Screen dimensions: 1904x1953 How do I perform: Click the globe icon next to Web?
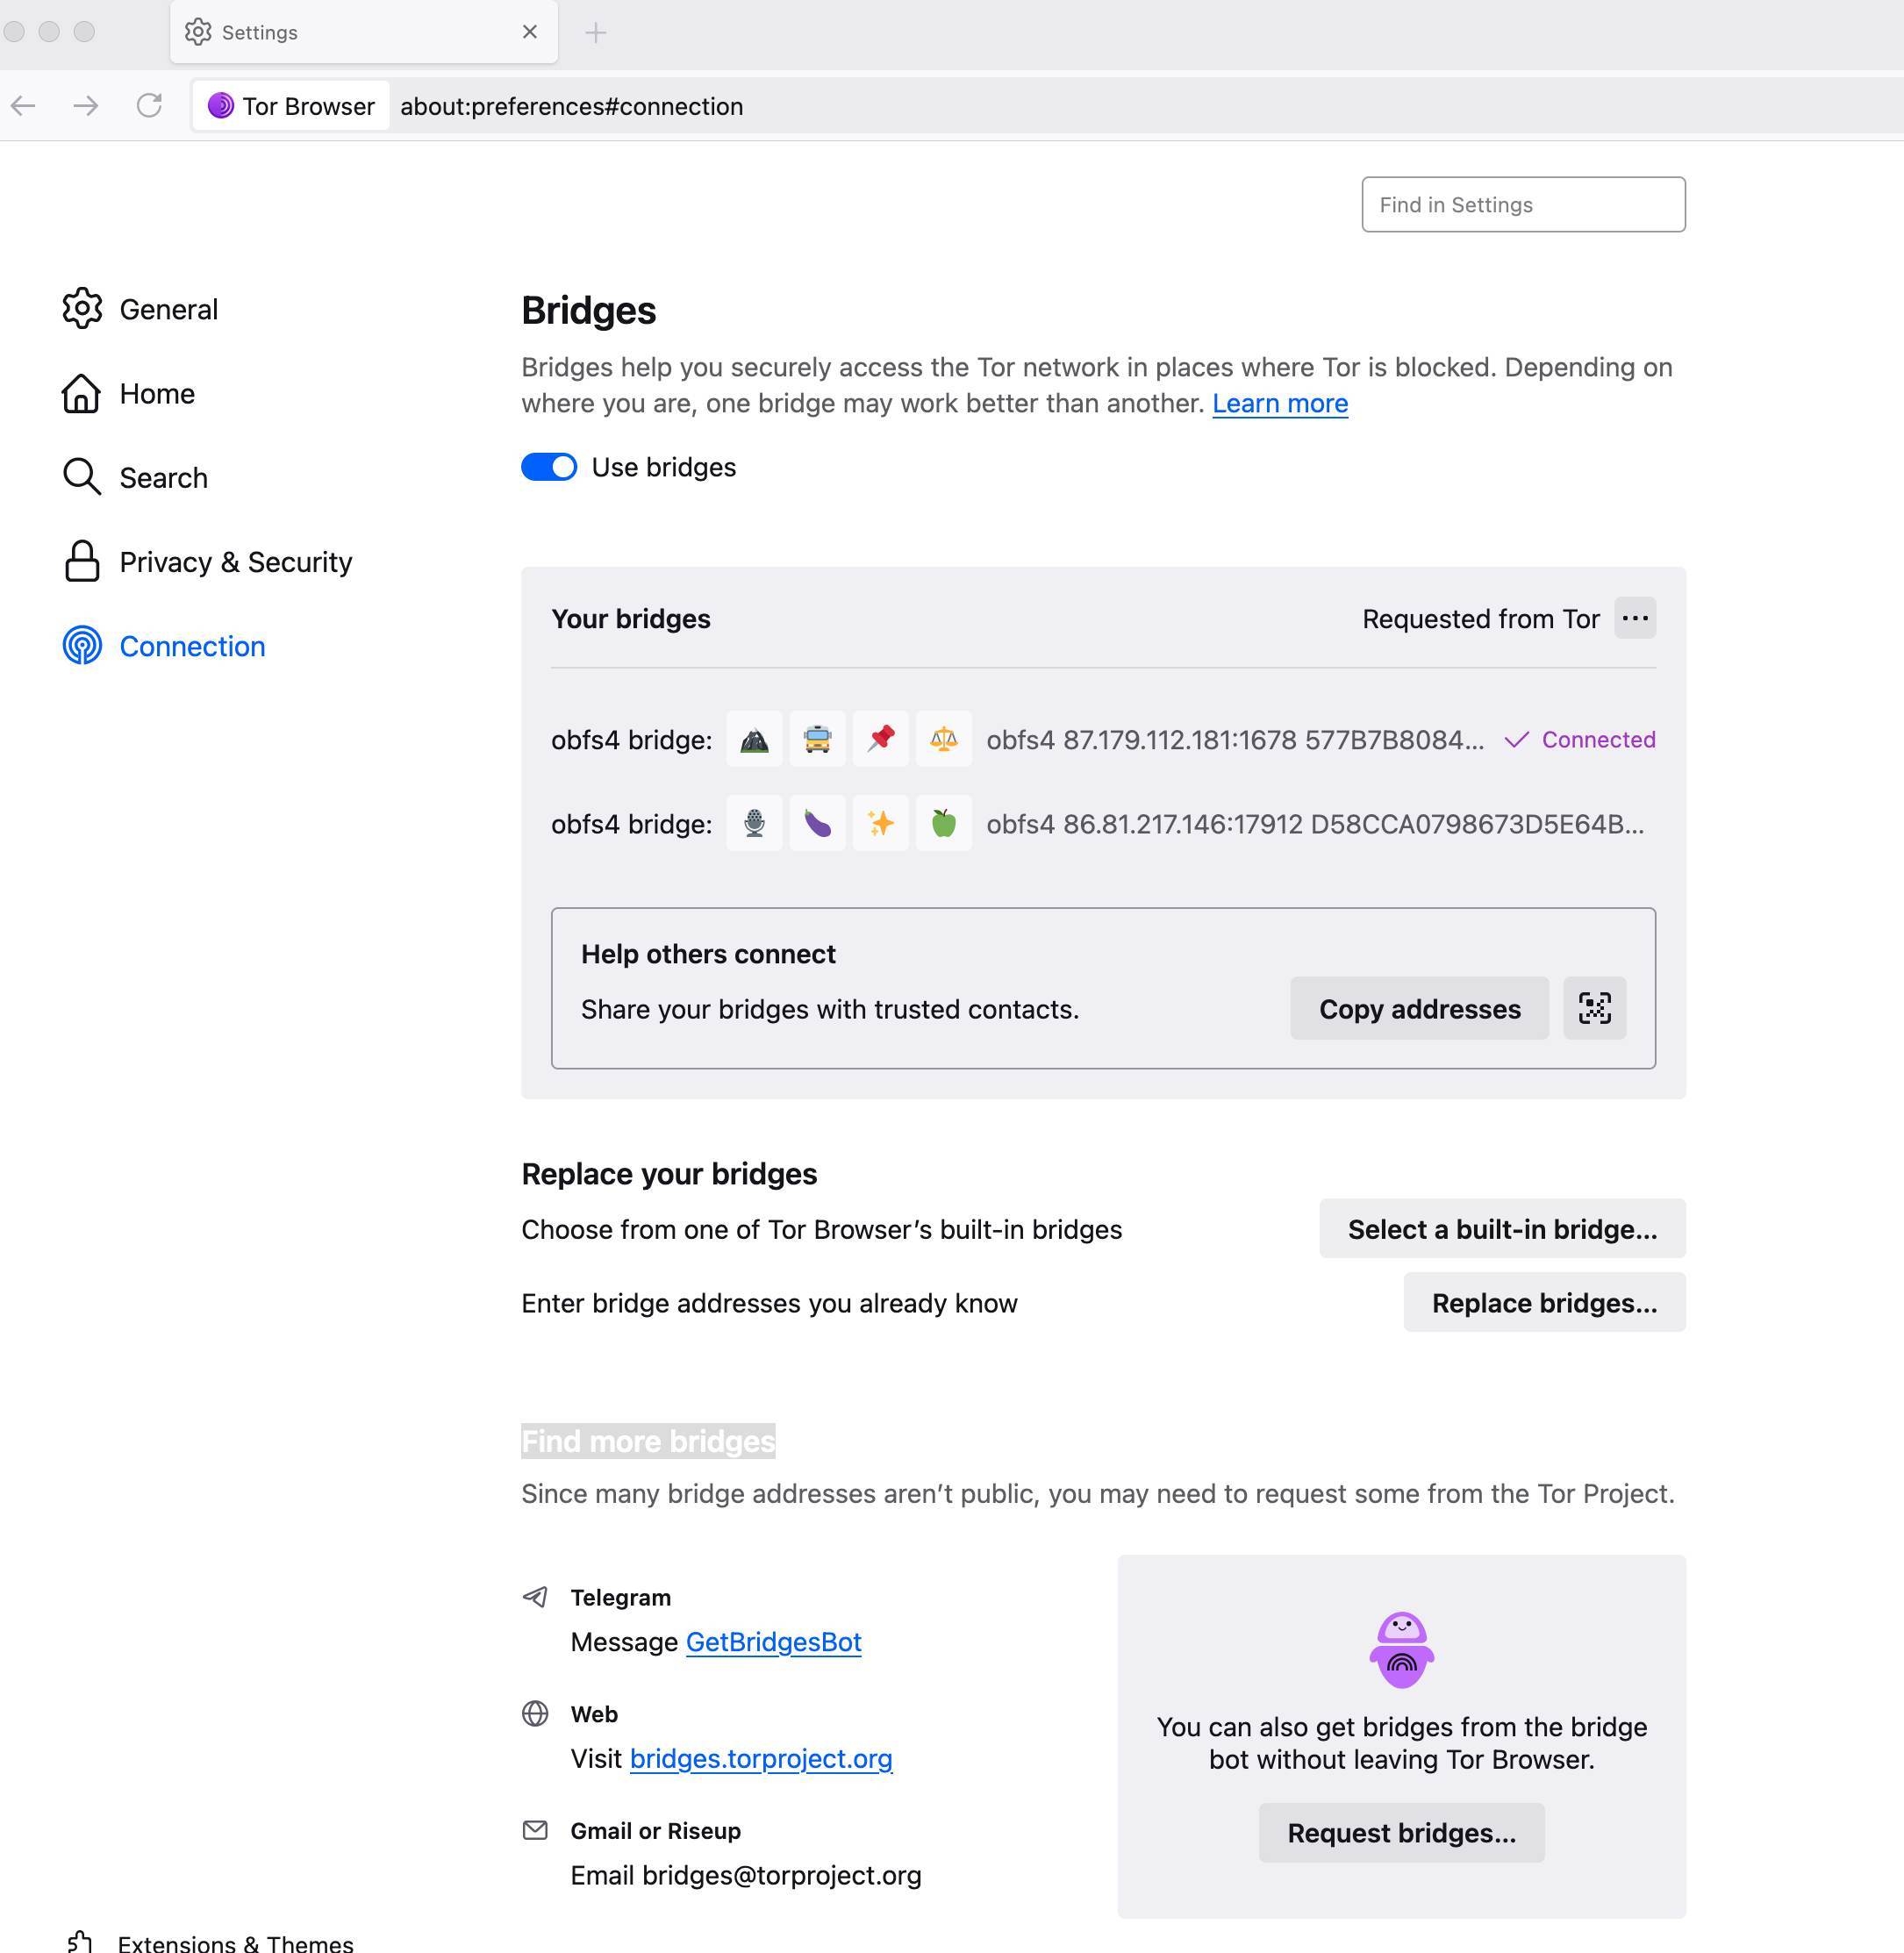535,1713
